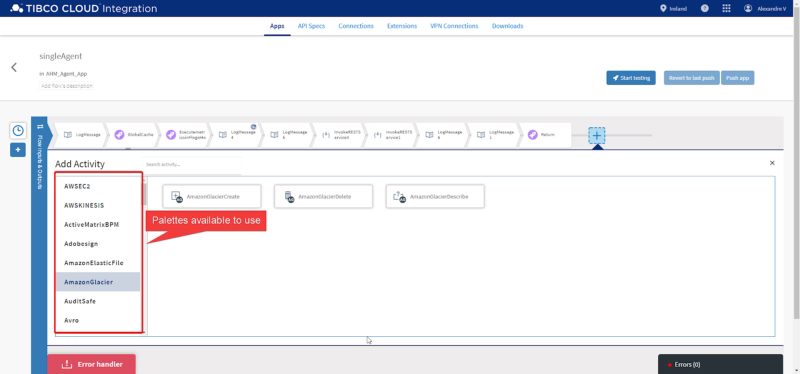The image size is (800, 374).
Task: Expand the Errors (0) panel
Action: [x=720, y=364]
